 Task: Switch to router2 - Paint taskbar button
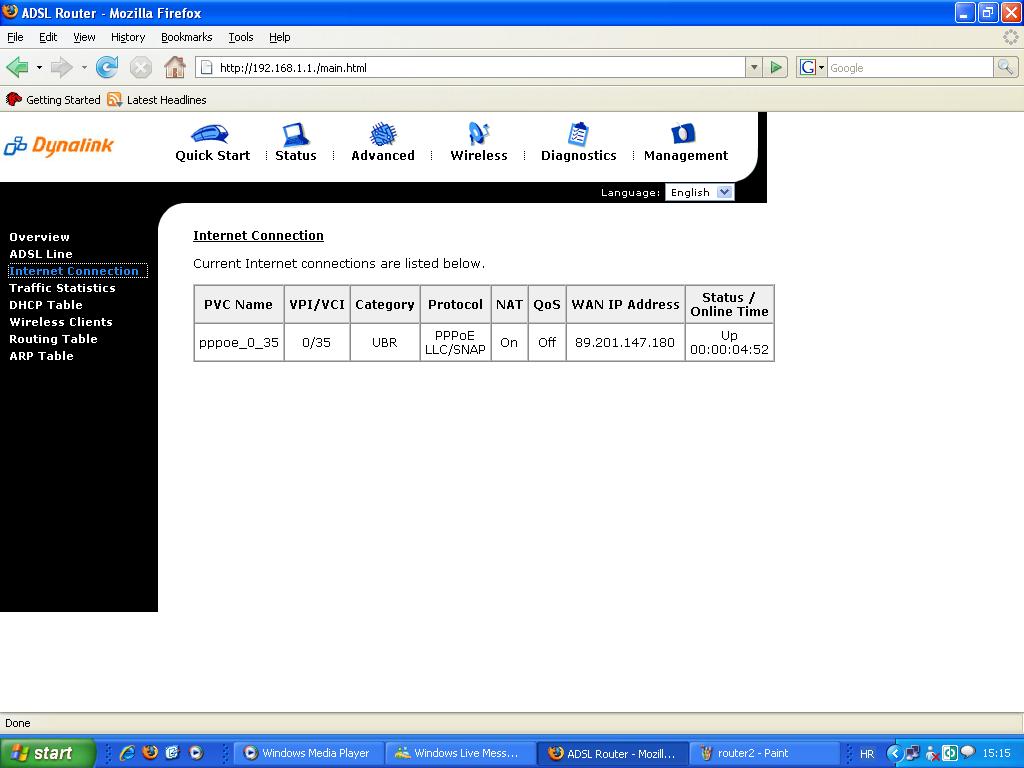765,753
